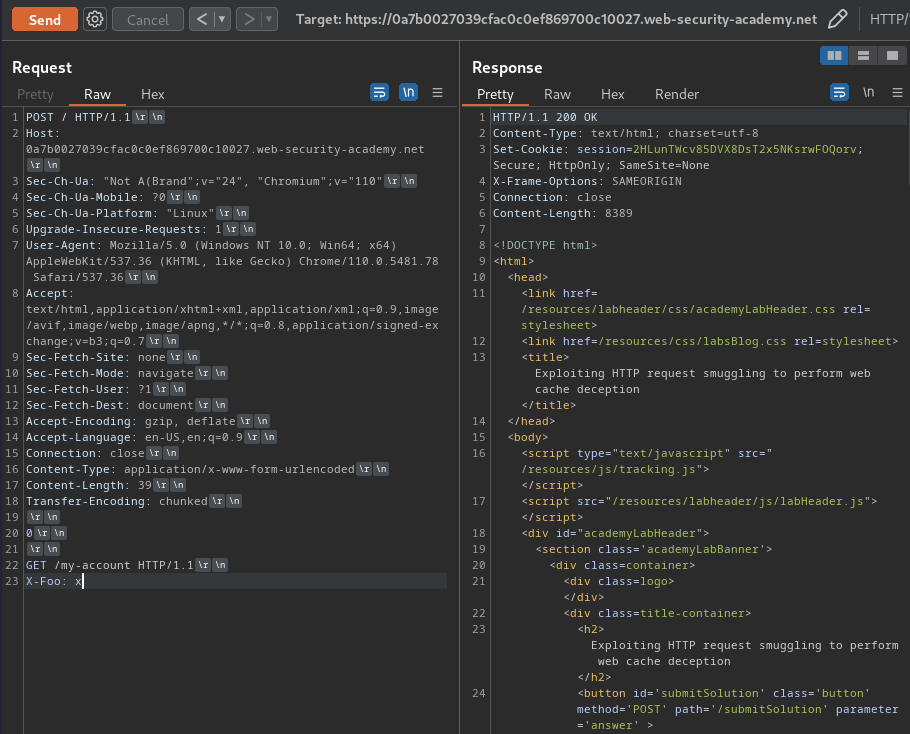The image size is (910, 734).
Task: Click the 'HTTP/1.1 200 OK' response status
Action: [545, 117]
